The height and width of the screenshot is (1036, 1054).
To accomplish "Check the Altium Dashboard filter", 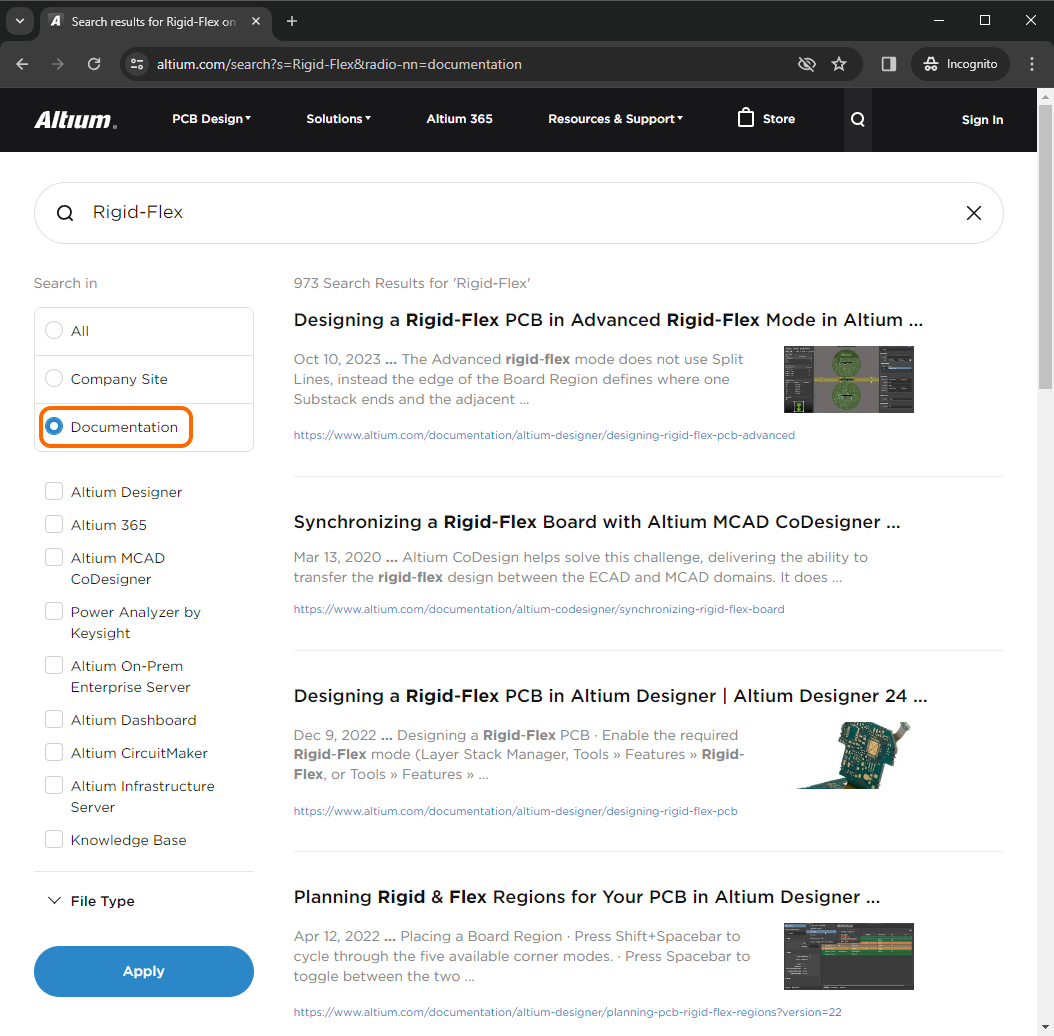I will coord(54,719).
